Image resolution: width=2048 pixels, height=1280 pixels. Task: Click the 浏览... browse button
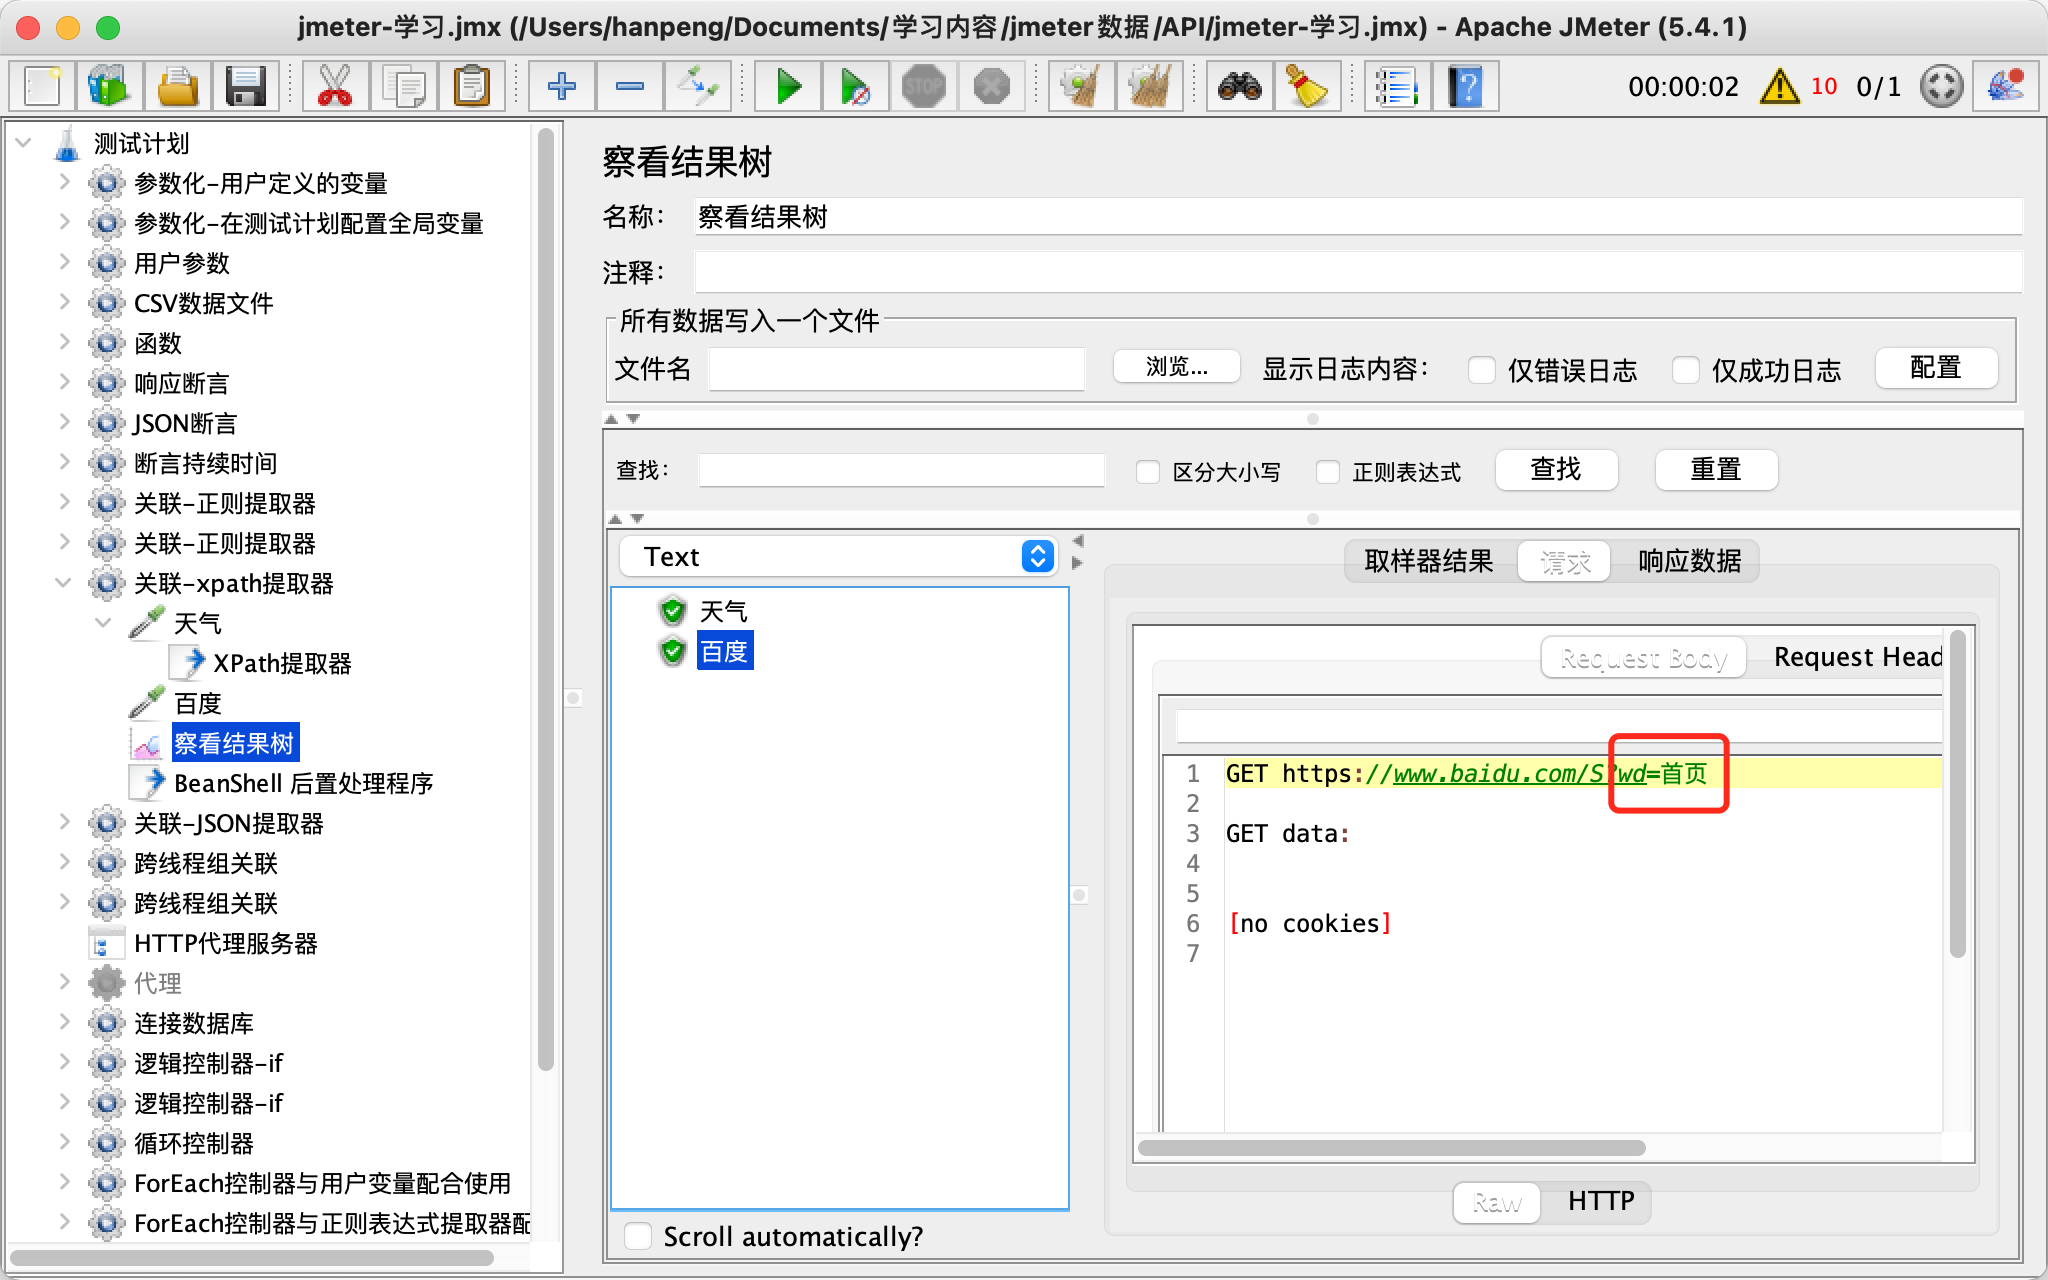[1176, 367]
